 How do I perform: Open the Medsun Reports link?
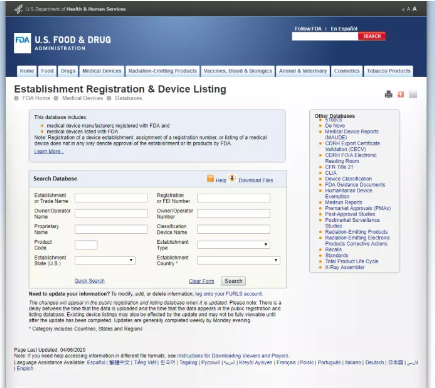click(x=343, y=202)
